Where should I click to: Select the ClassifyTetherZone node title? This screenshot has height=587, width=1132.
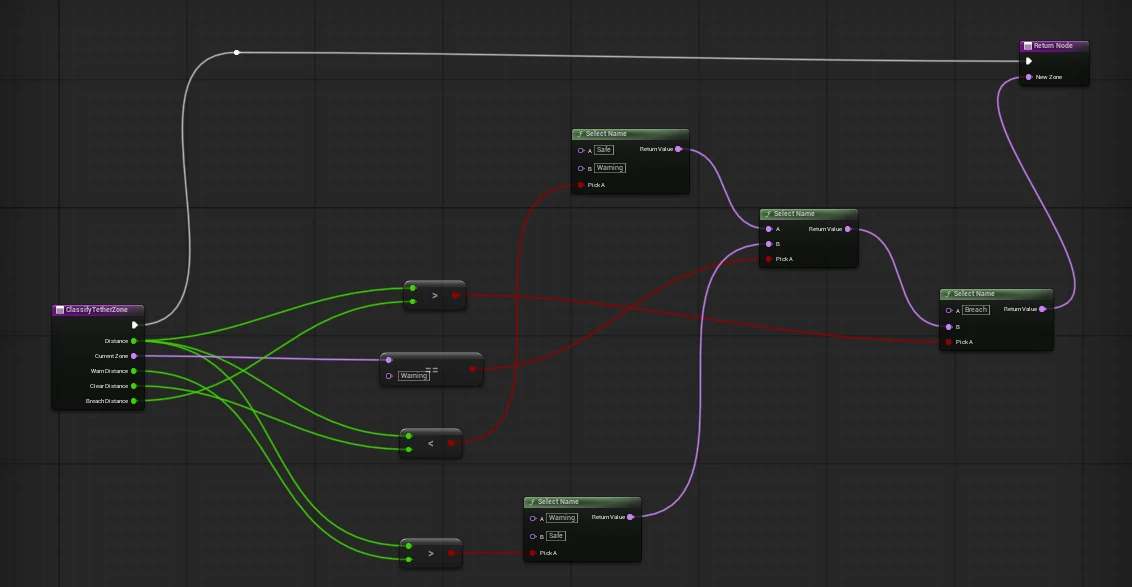[97, 310]
